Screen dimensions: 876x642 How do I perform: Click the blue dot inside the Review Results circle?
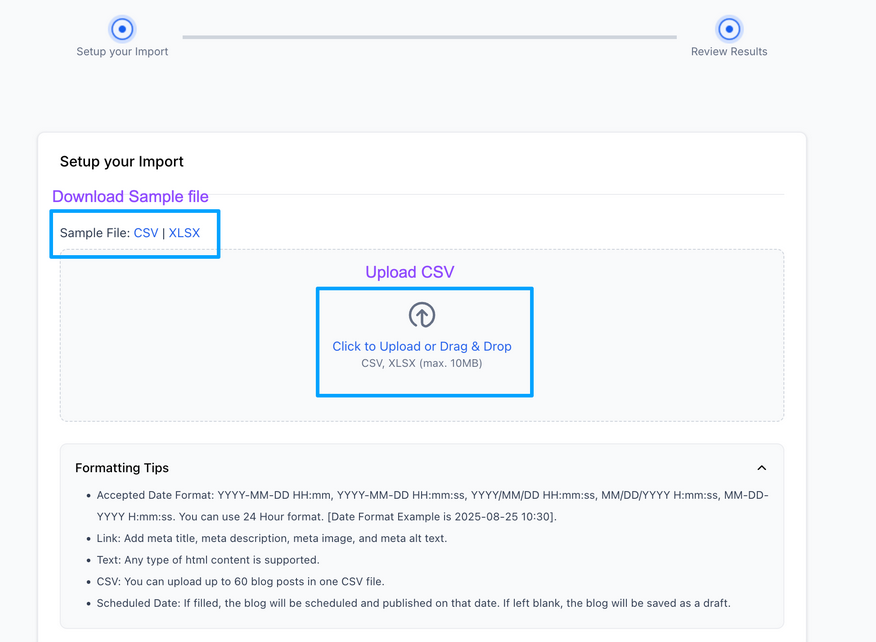coord(729,29)
